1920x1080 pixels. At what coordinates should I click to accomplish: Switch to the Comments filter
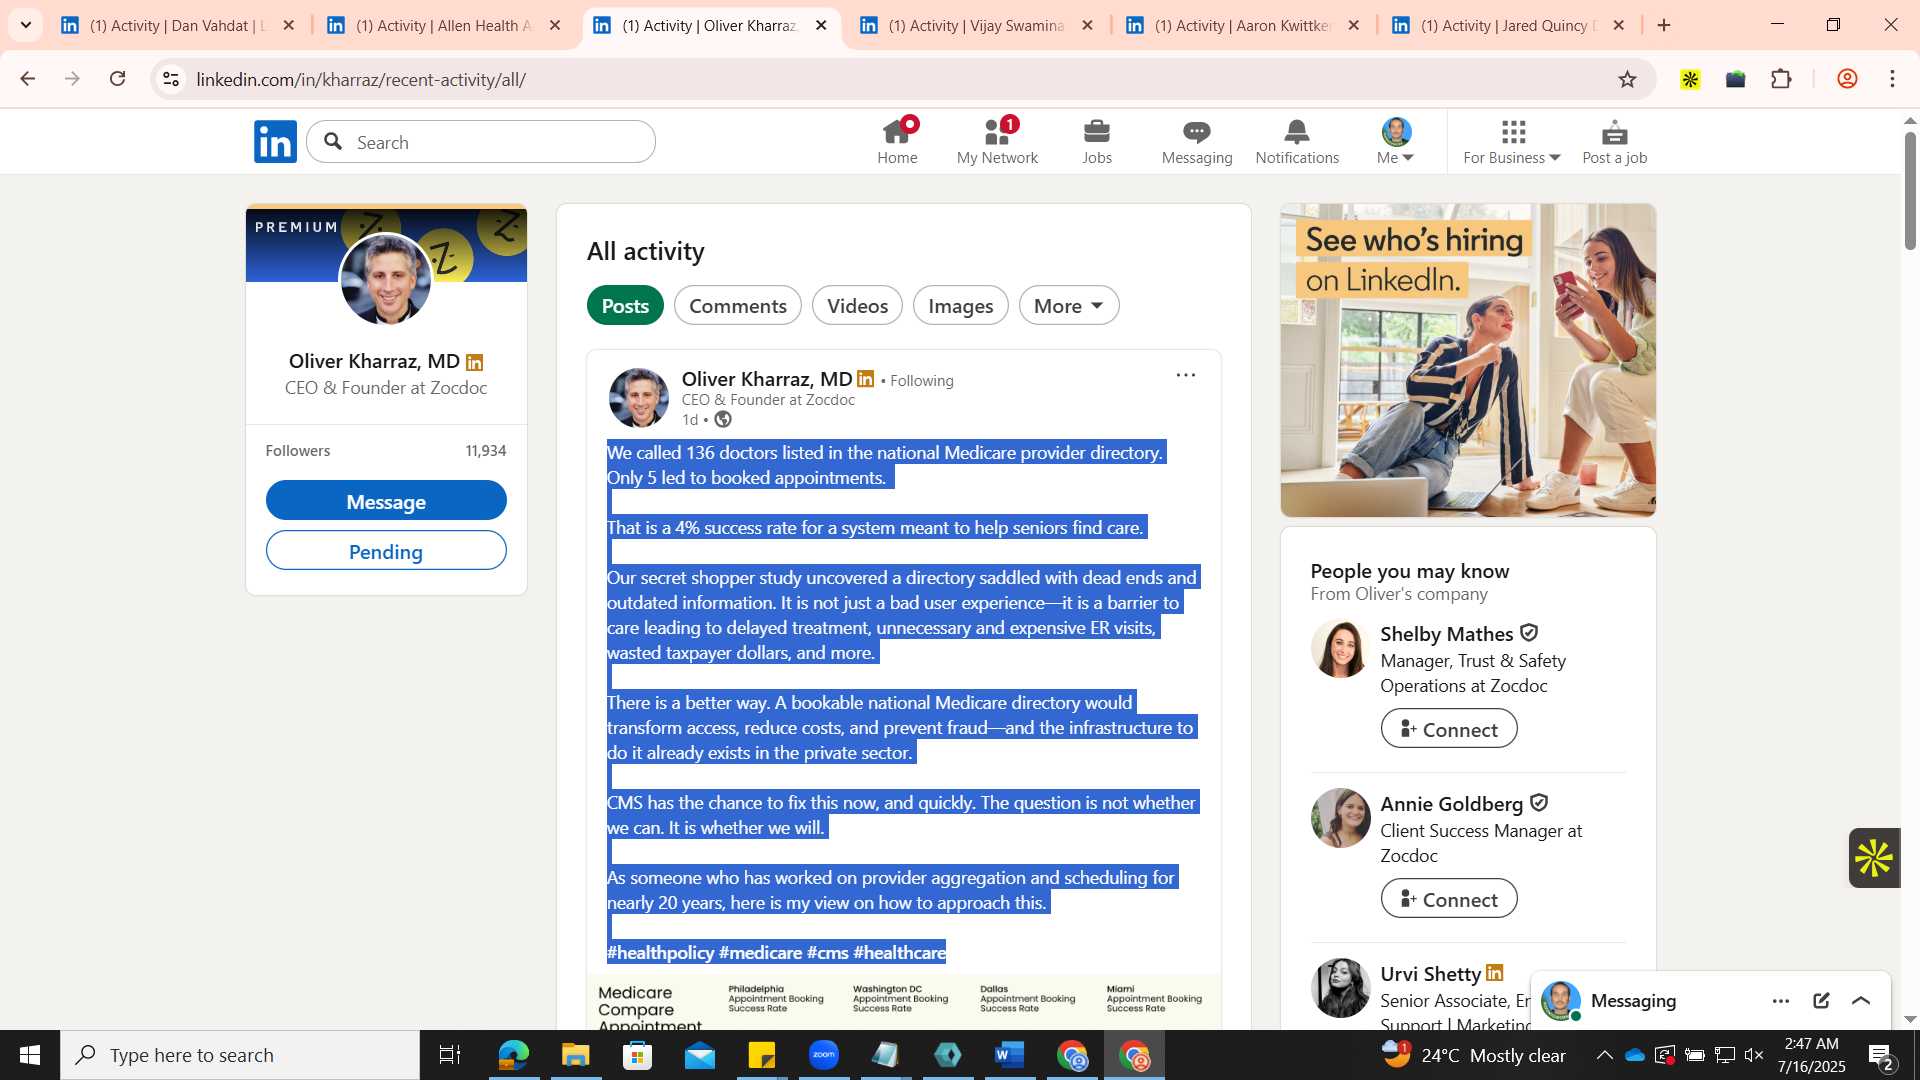pyautogui.click(x=738, y=306)
